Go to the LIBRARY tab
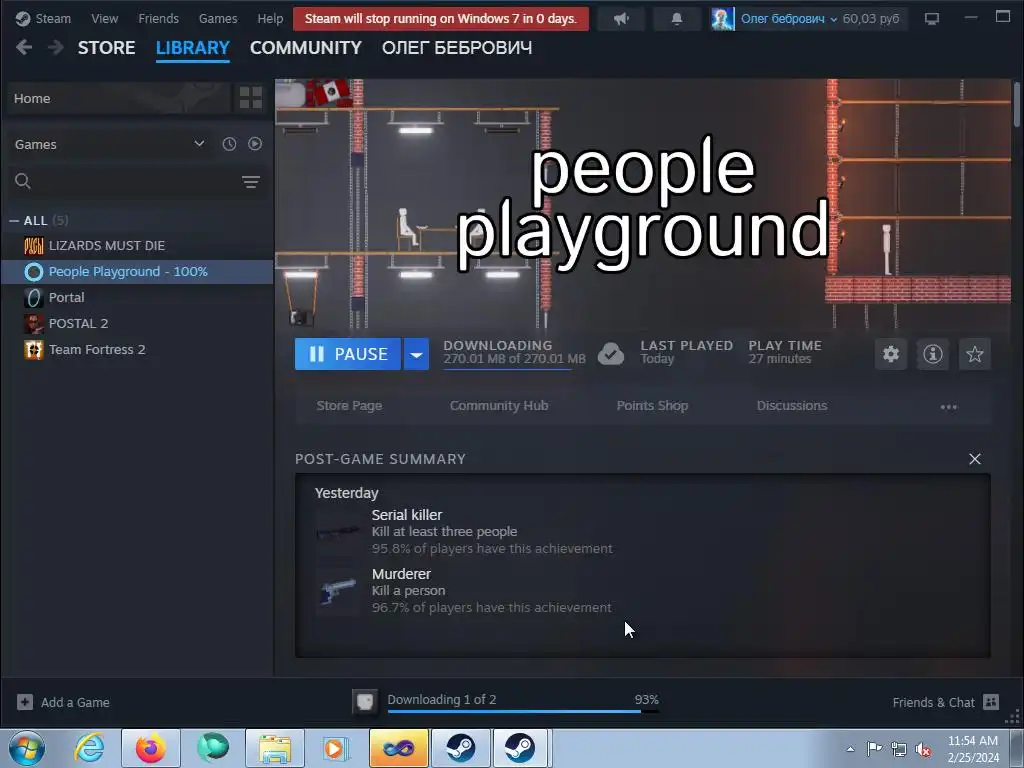The height and width of the screenshot is (768, 1024). (x=193, y=48)
